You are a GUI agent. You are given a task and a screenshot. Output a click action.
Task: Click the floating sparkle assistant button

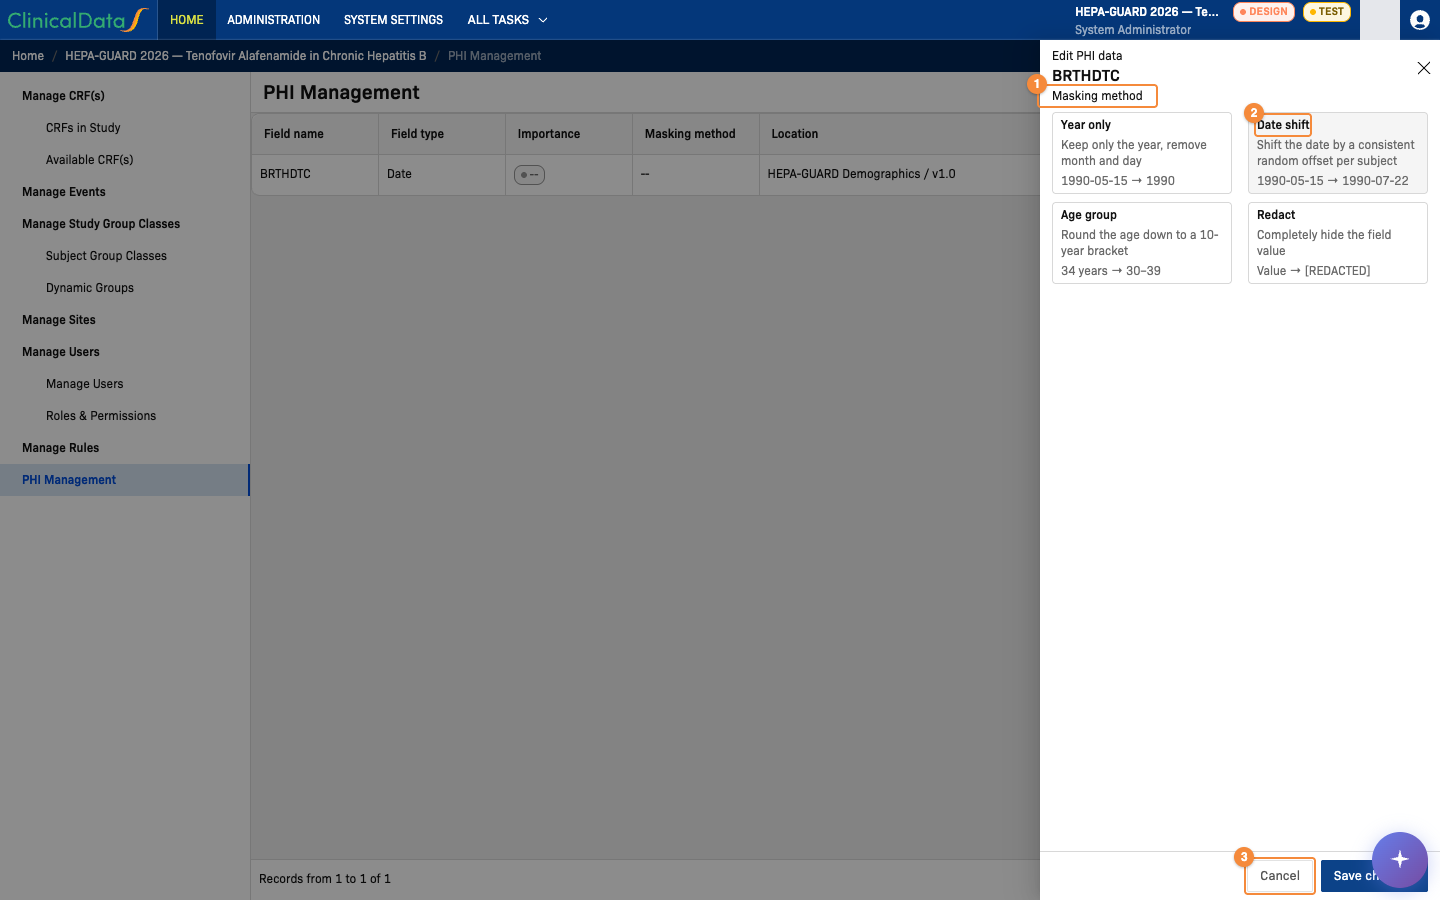click(x=1399, y=859)
